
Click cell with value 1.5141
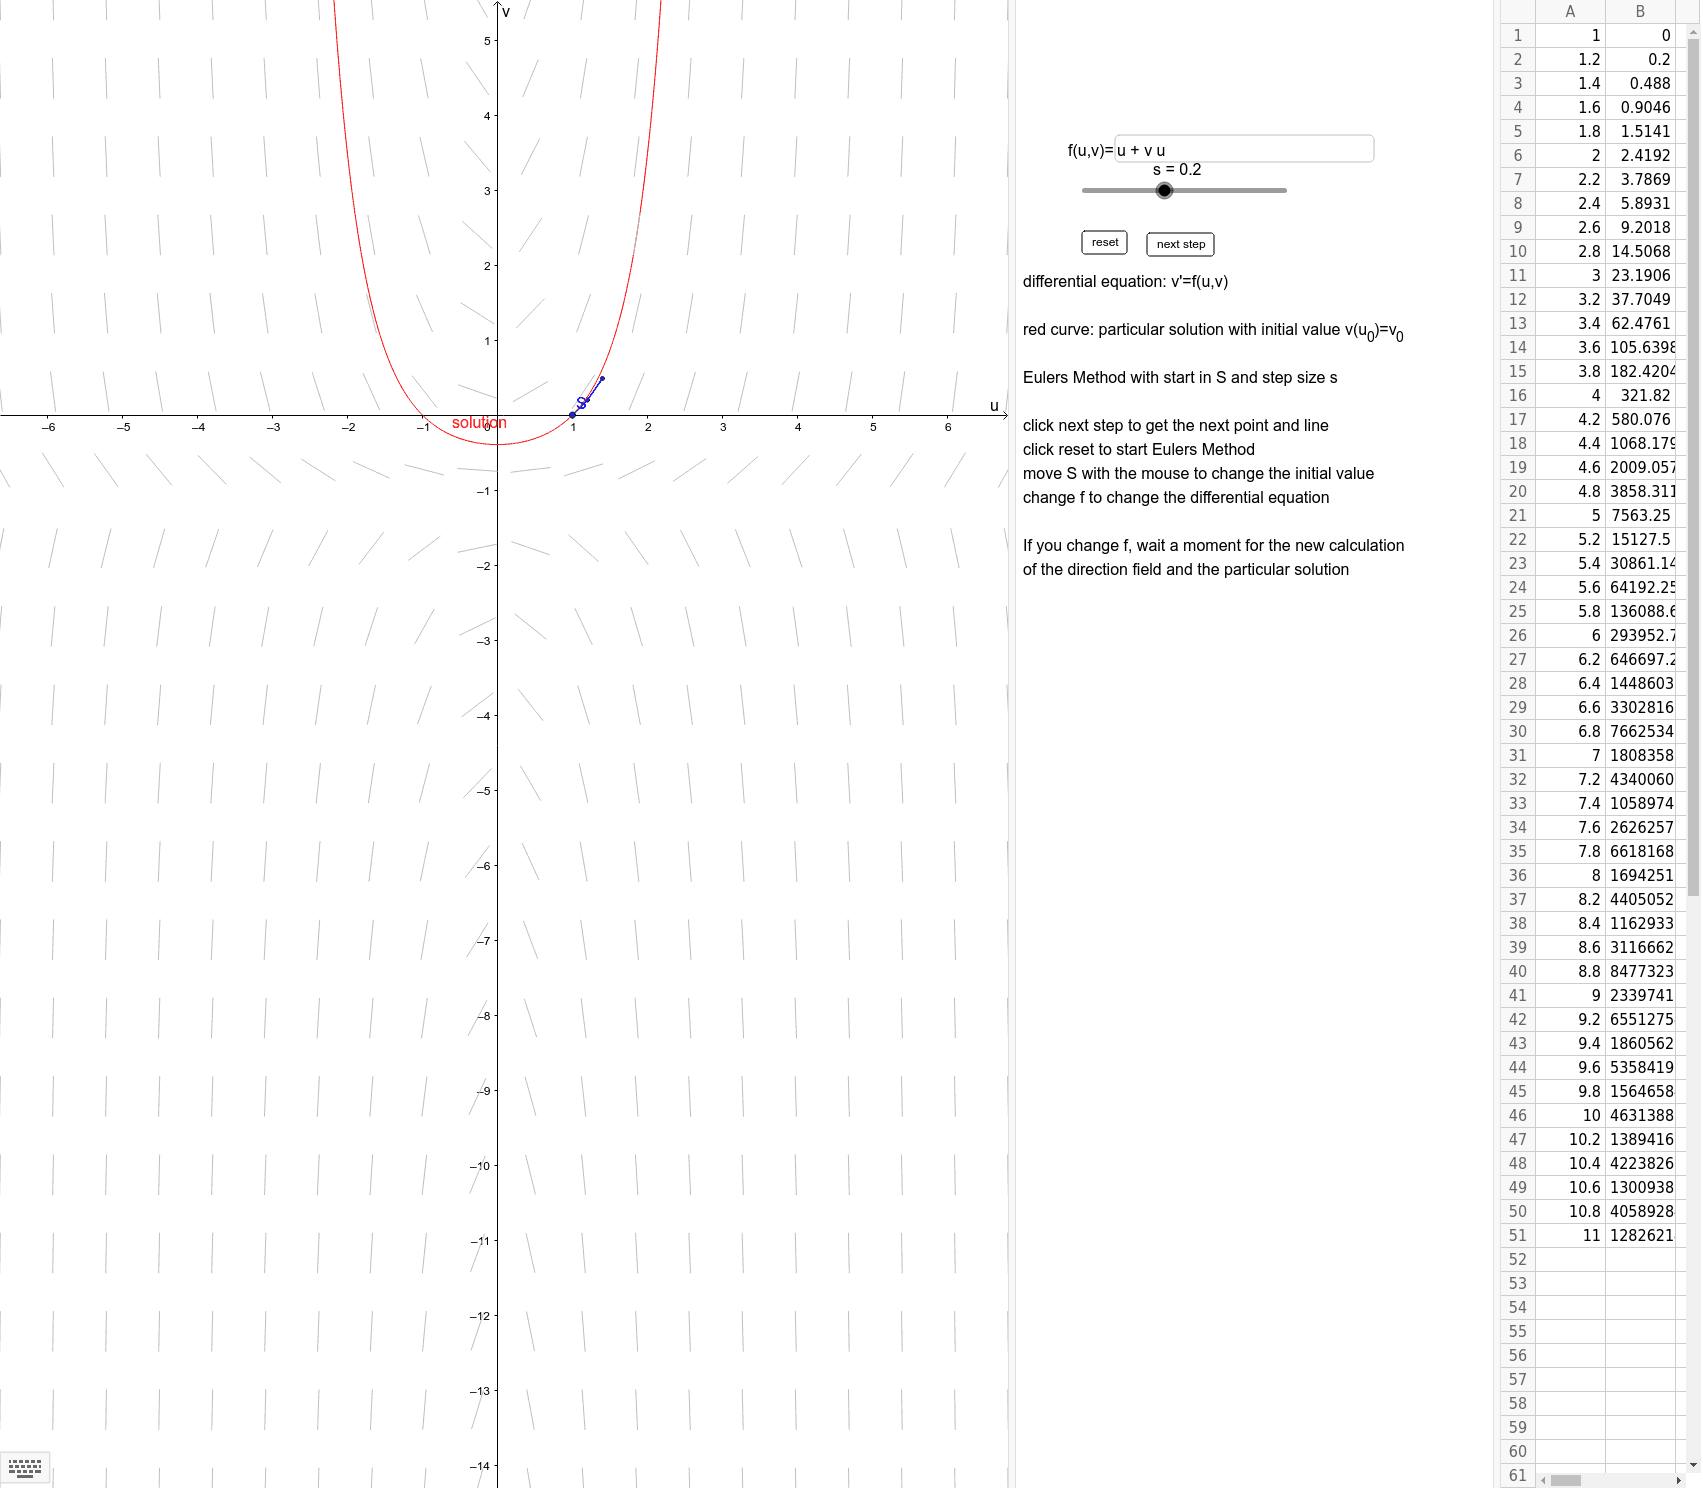[1640, 131]
